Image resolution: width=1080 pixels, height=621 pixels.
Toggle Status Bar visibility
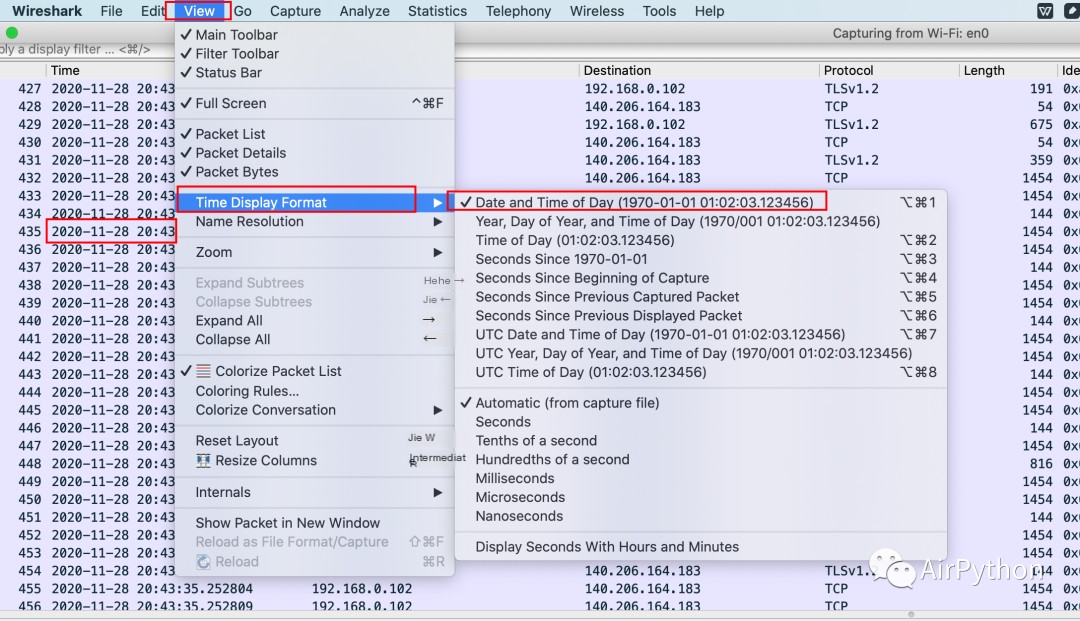[315, 72]
